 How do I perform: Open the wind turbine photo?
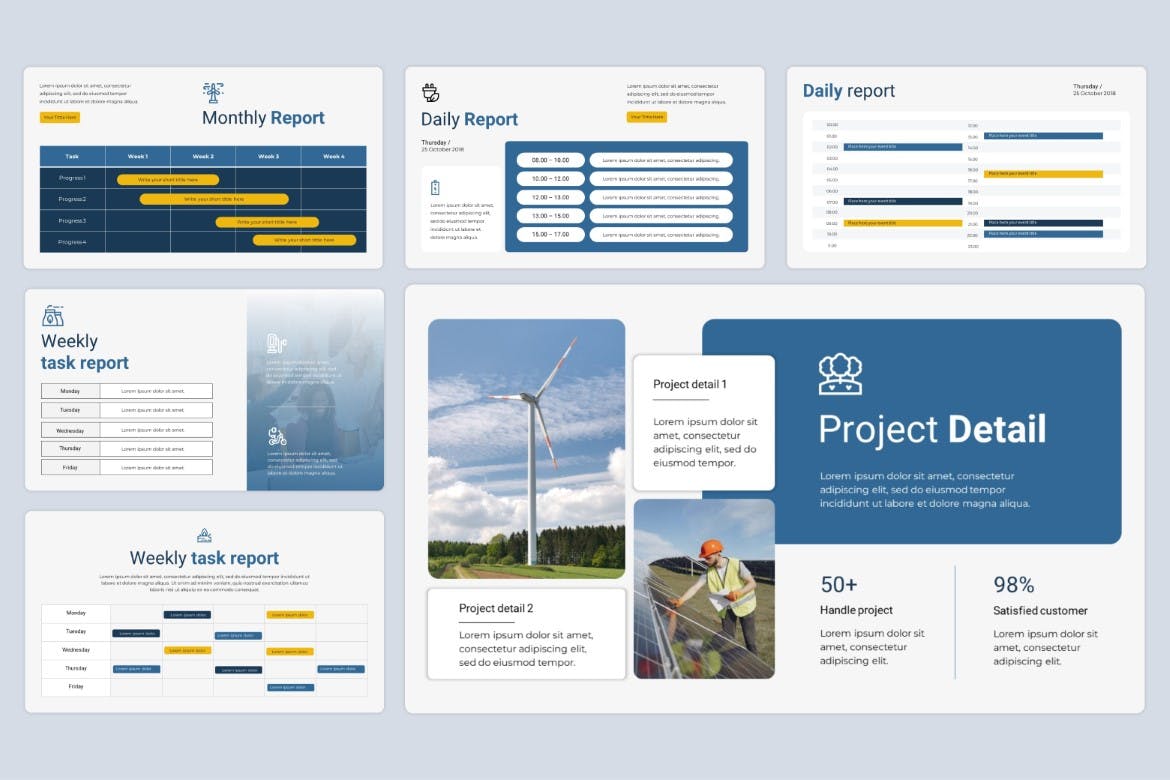click(526, 448)
